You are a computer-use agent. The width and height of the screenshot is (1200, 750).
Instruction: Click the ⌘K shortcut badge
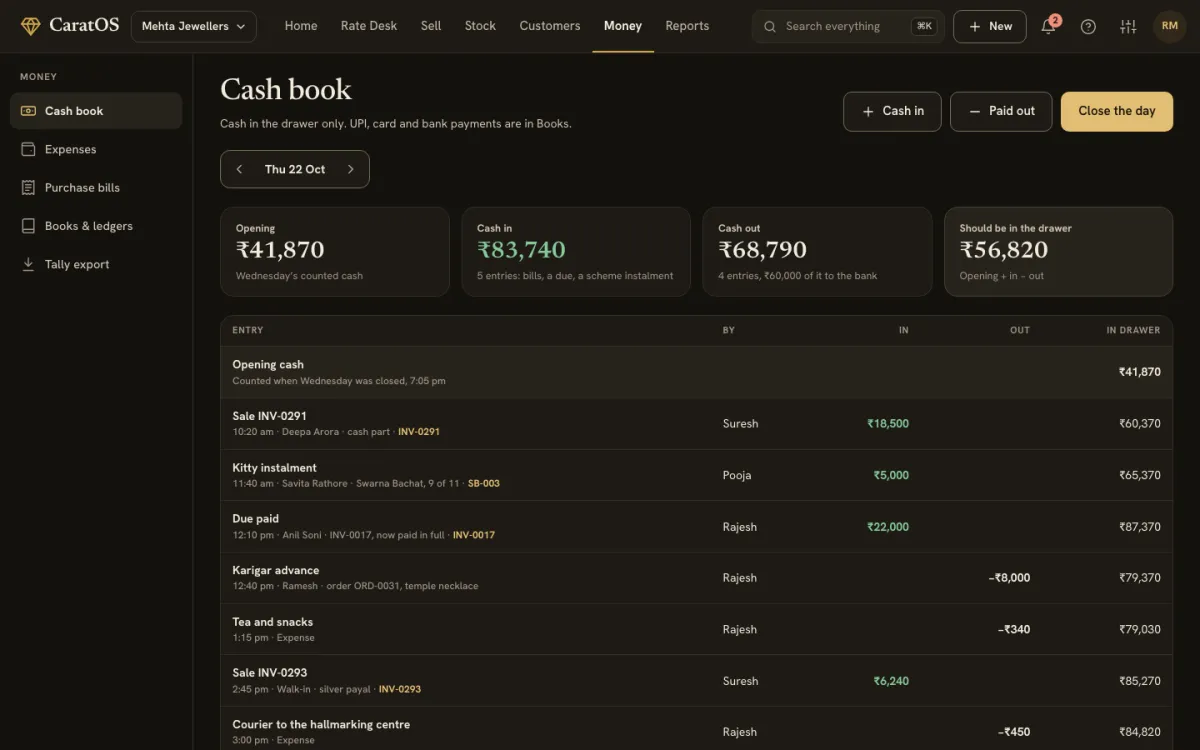pyautogui.click(x=924, y=27)
